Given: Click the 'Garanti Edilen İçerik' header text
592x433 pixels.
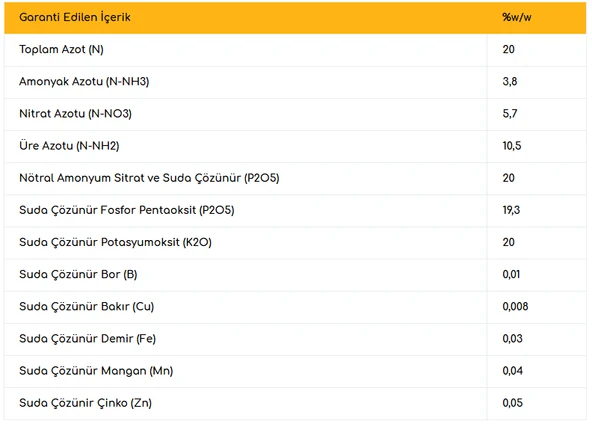Looking at the screenshot, I should (x=75, y=17).
